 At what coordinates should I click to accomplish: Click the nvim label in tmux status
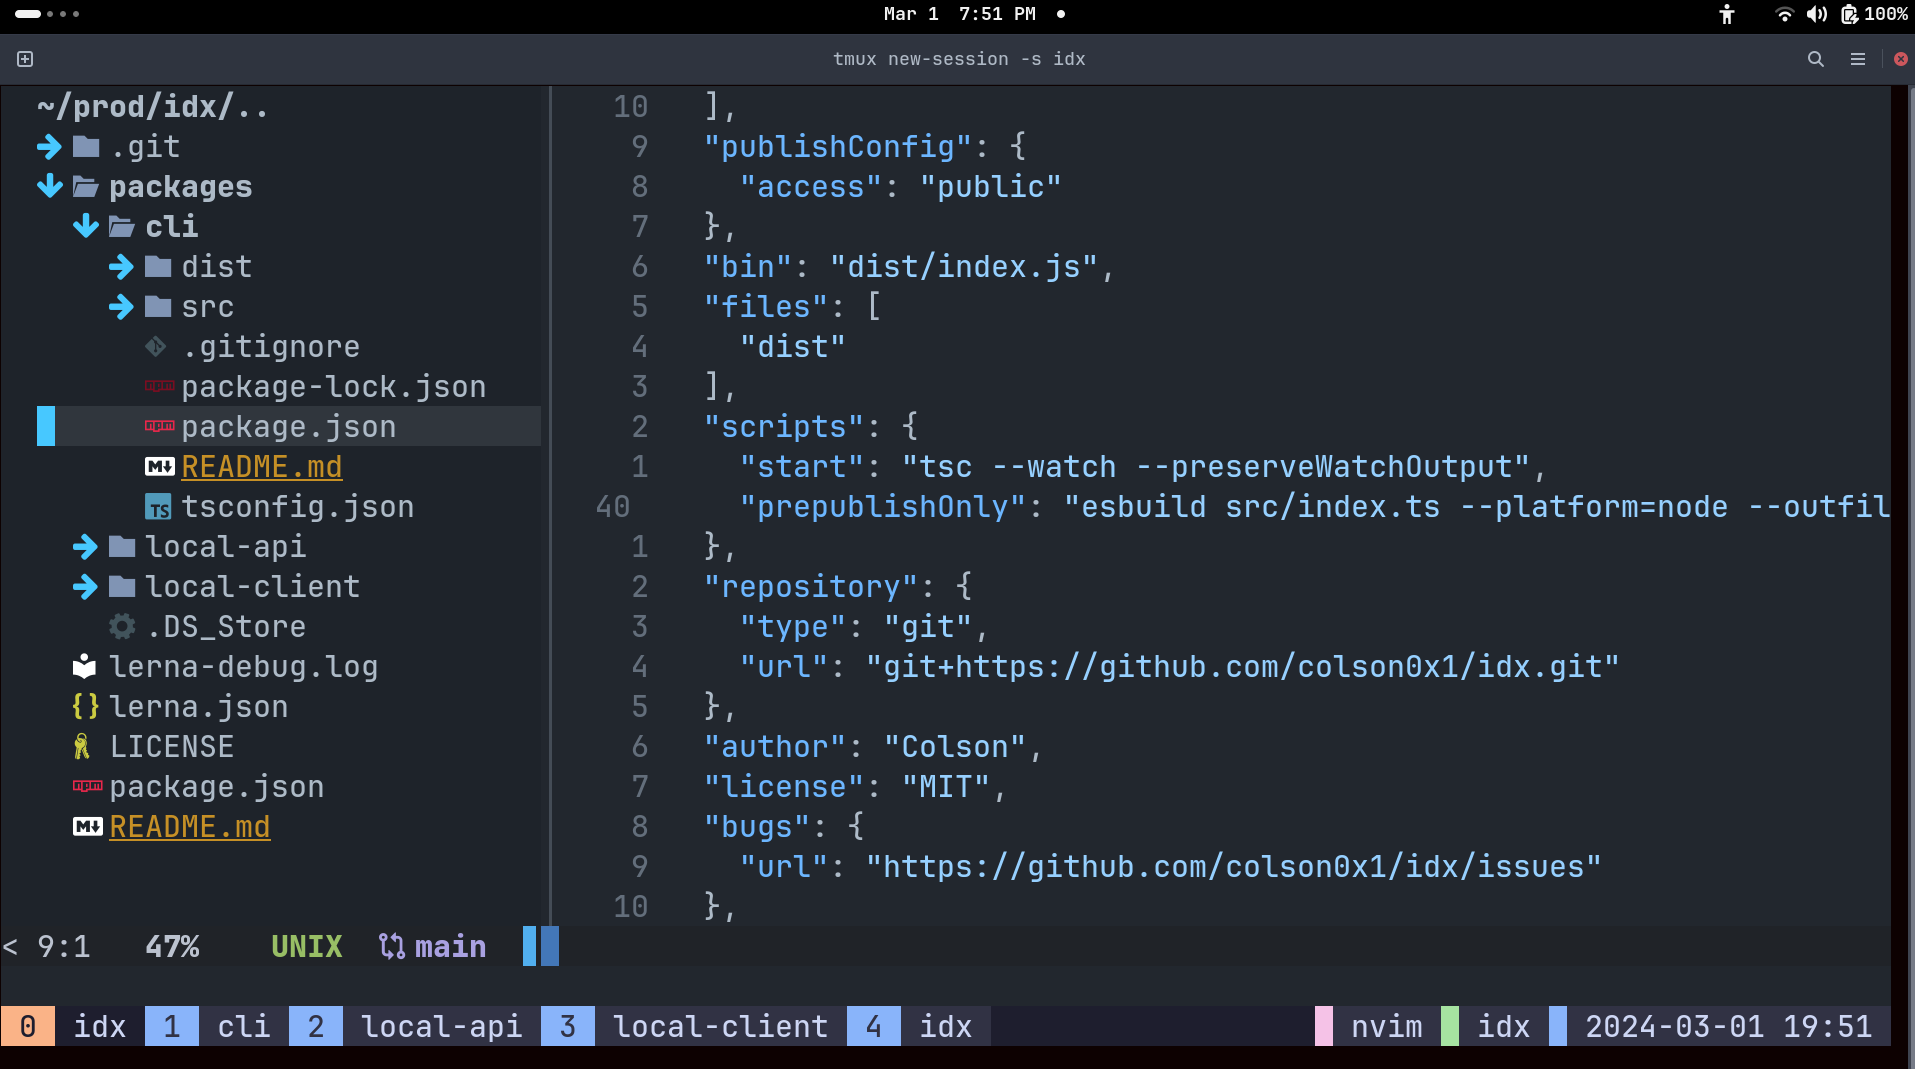click(1387, 1026)
